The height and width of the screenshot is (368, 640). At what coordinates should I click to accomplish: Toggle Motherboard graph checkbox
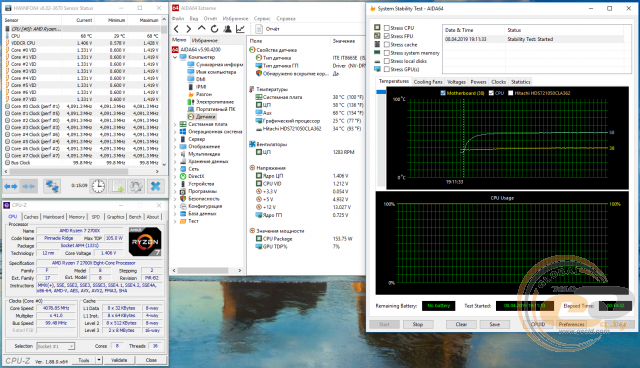pyautogui.click(x=443, y=93)
